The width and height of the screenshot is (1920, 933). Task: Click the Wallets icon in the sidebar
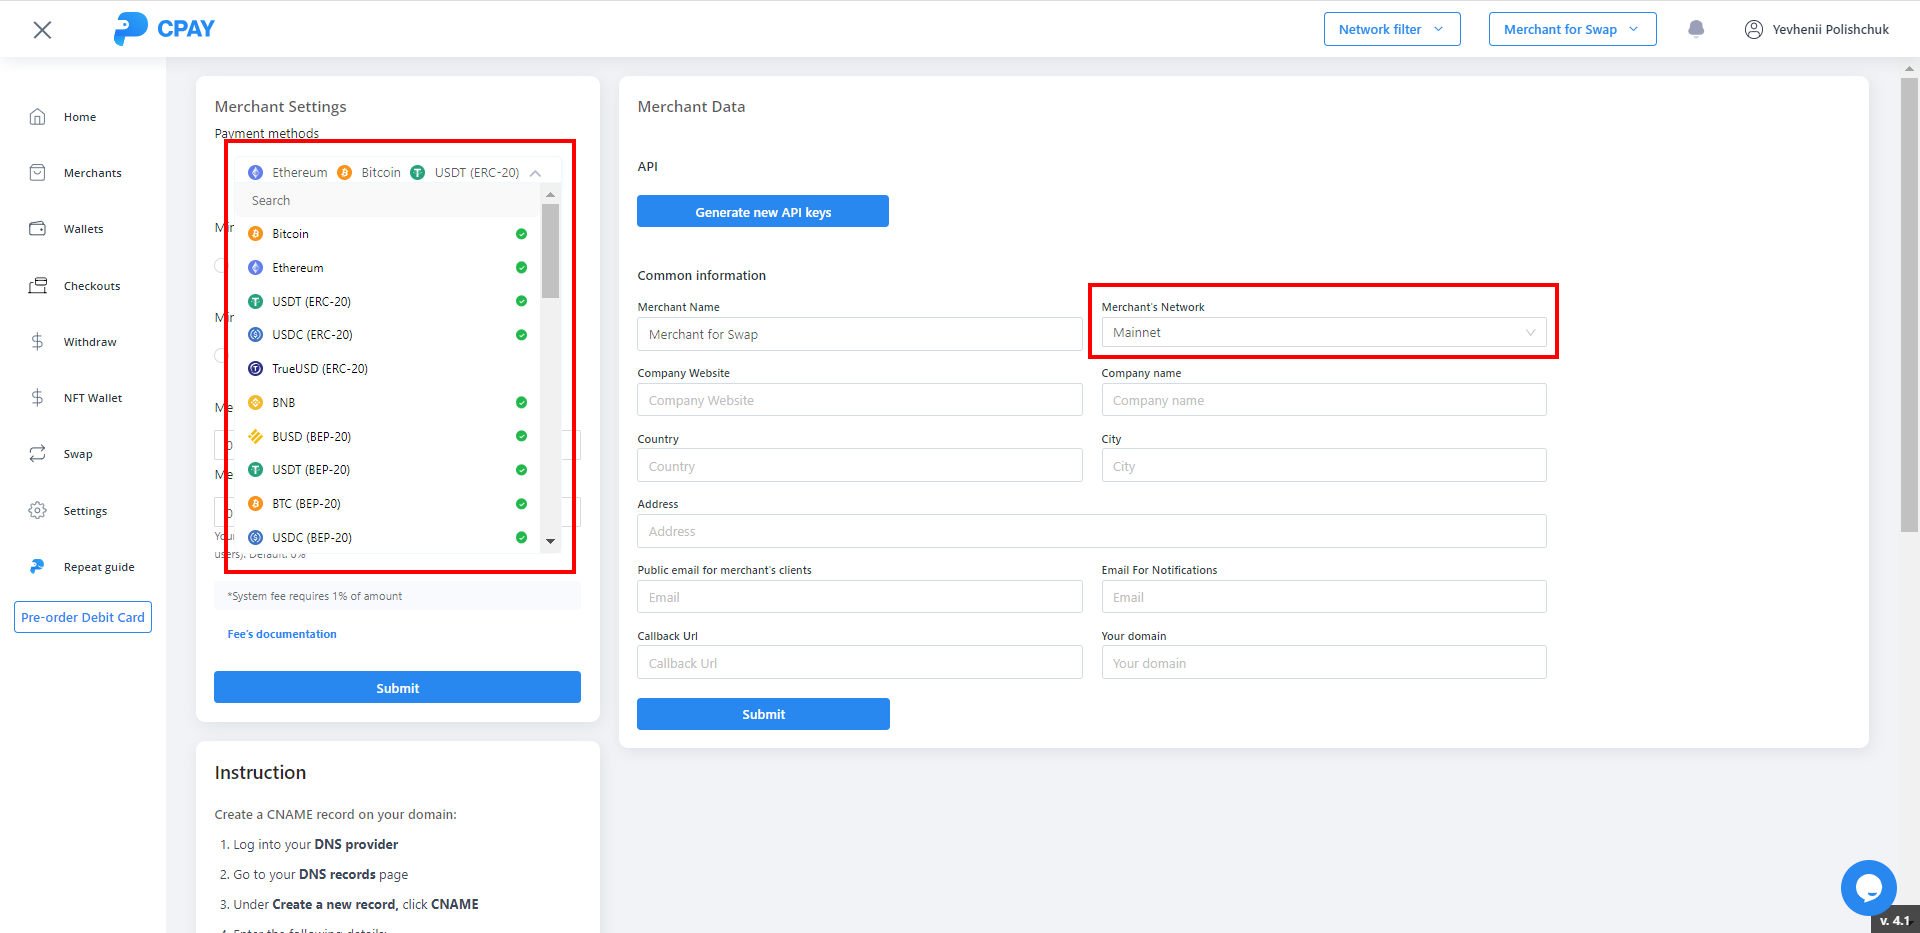(38, 229)
